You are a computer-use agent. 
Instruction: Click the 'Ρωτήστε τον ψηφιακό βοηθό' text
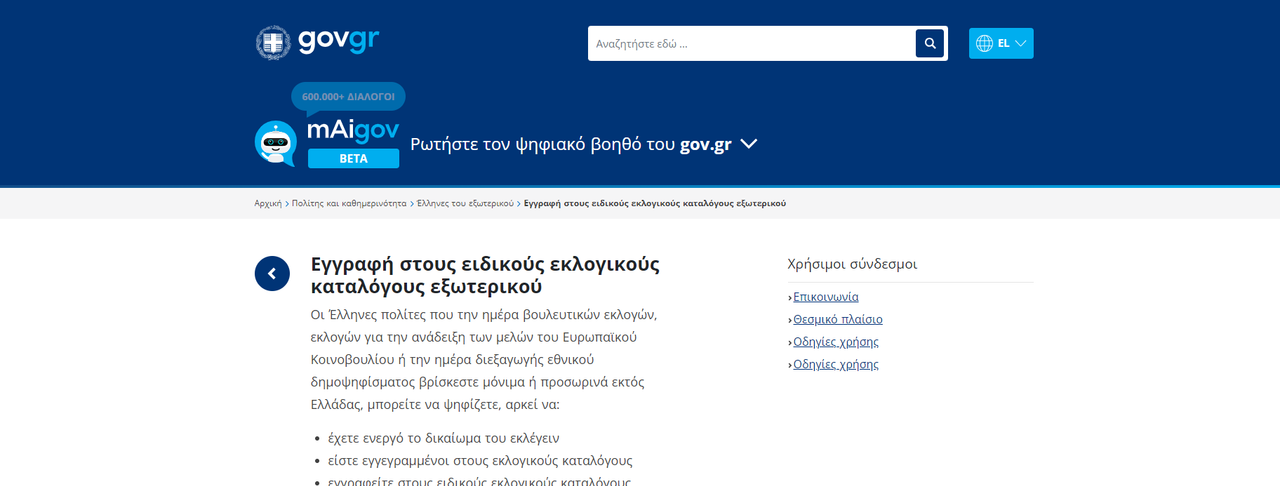point(571,144)
